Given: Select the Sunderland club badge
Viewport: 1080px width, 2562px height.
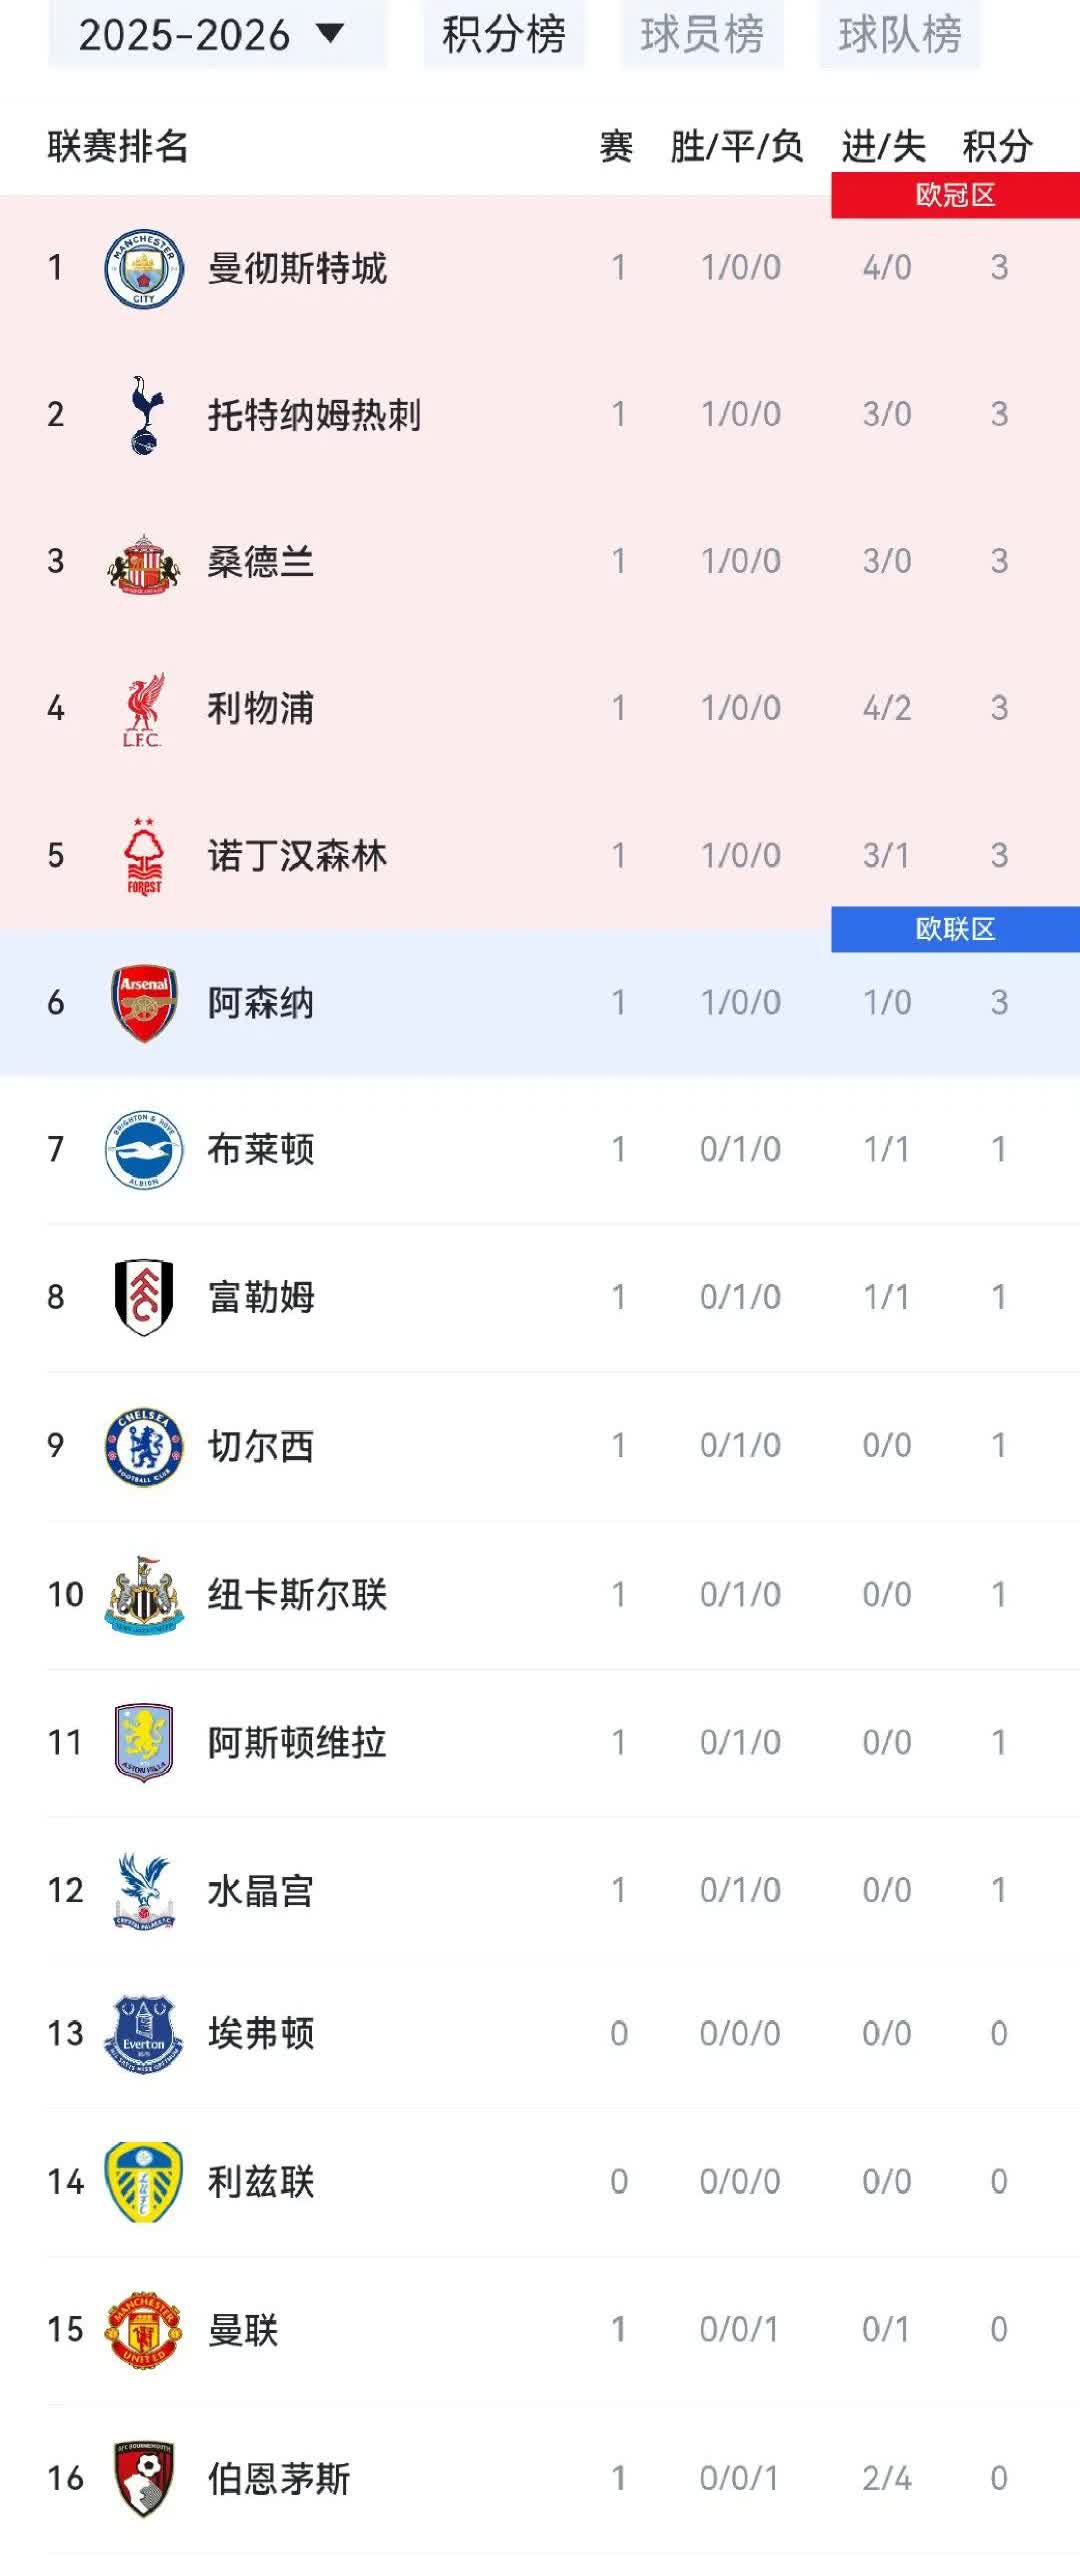Looking at the screenshot, I should 144,562.
